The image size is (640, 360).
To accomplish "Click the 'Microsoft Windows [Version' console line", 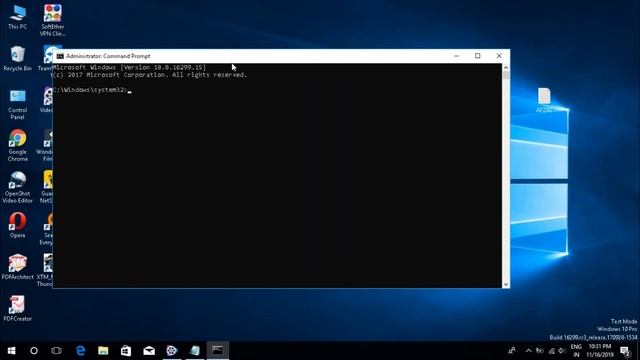I will [x=129, y=67].
